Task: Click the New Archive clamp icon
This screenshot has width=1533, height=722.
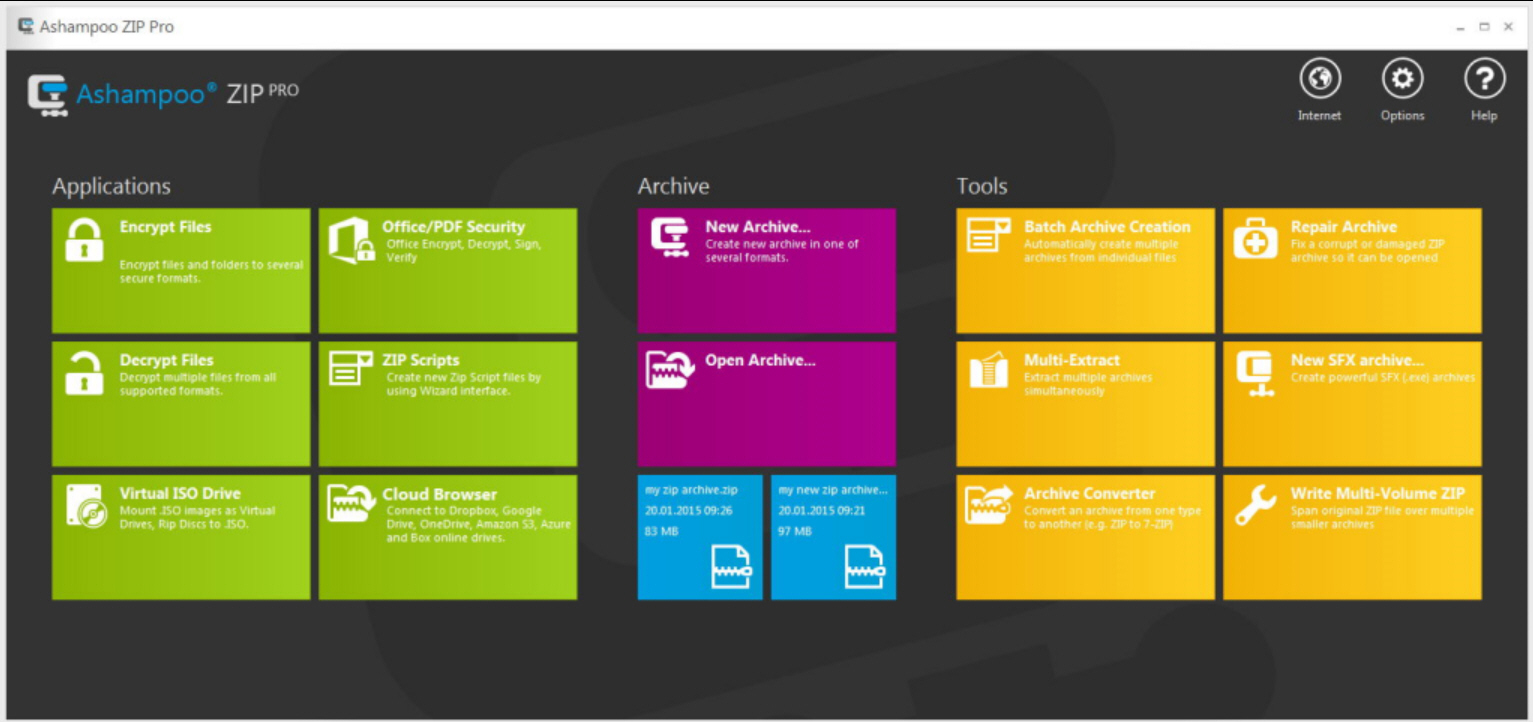Action: pos(669,238)
